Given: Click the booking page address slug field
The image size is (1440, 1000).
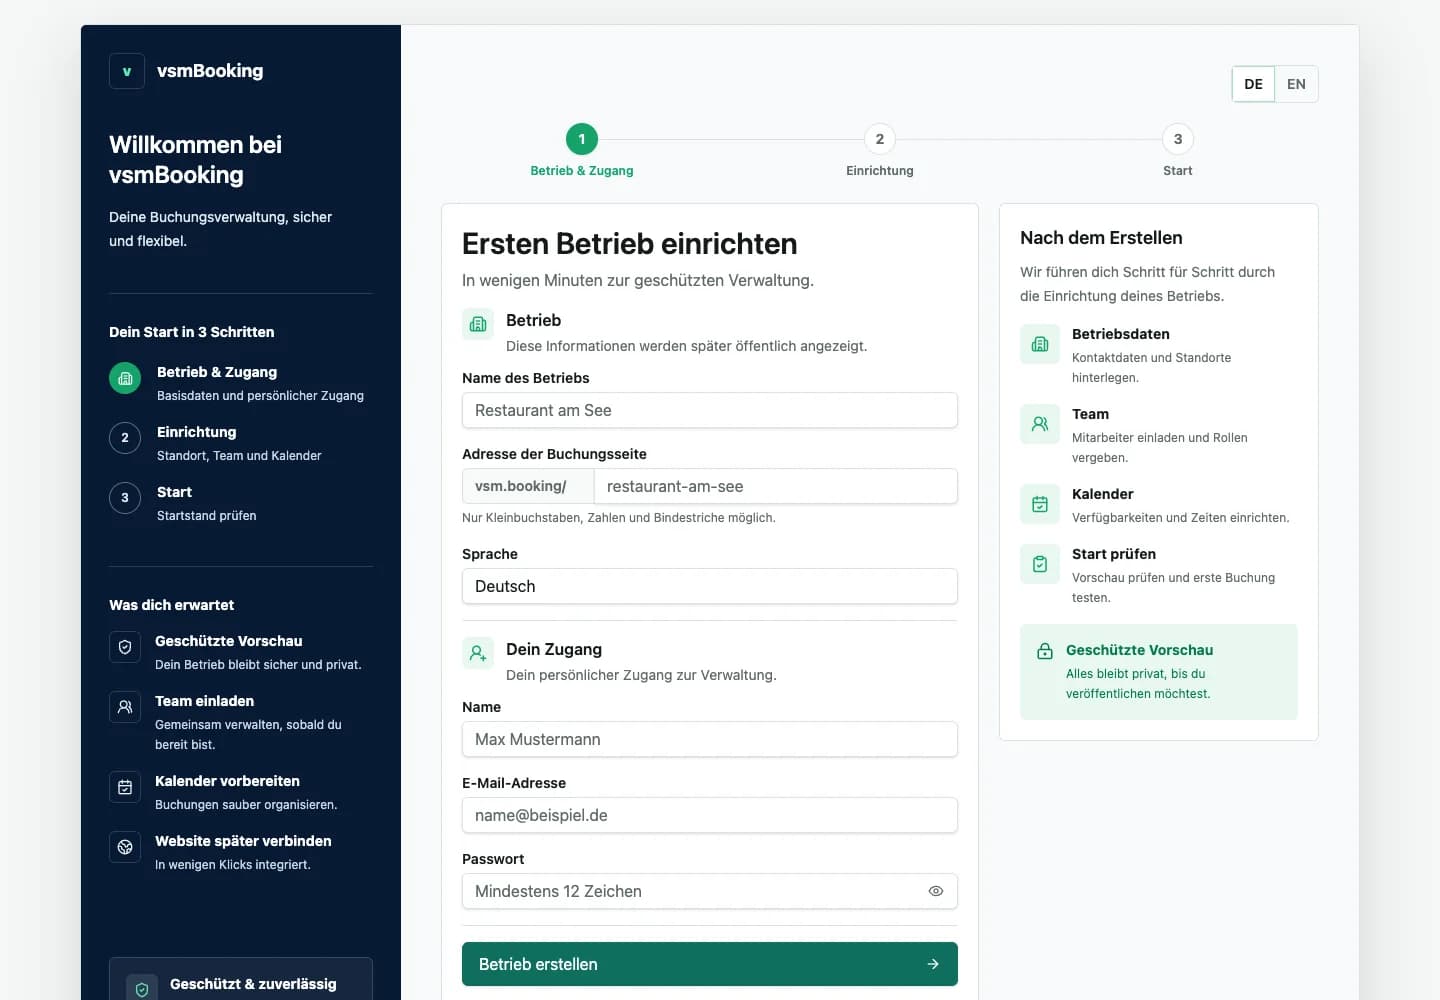Looking at the screenshot, I should point(776,486).
